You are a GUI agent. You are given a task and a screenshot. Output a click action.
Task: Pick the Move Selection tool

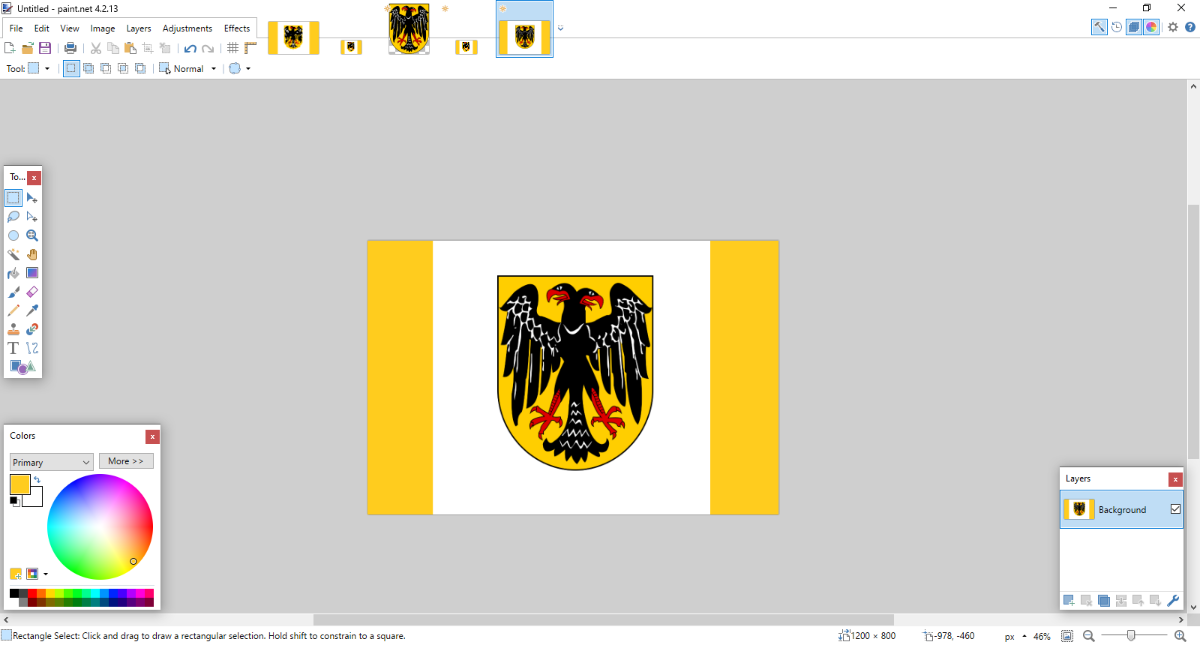32,216
